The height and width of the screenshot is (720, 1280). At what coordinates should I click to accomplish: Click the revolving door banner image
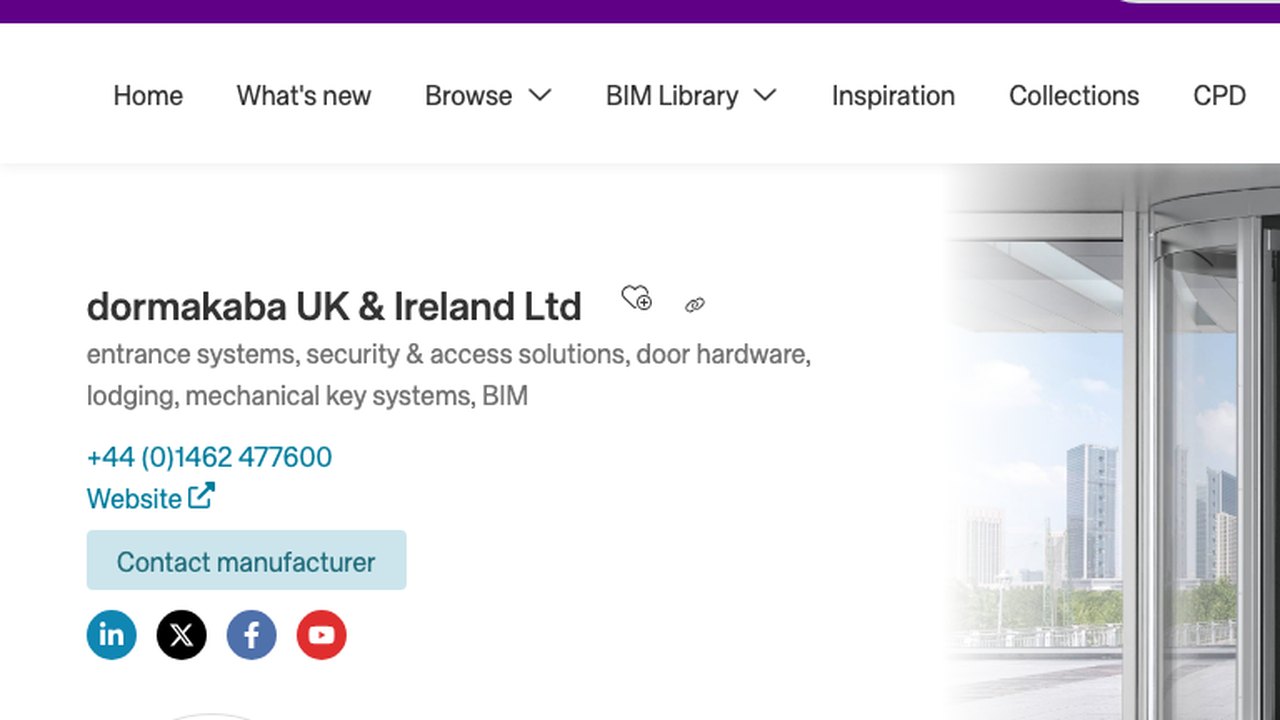coord(1112,441)
